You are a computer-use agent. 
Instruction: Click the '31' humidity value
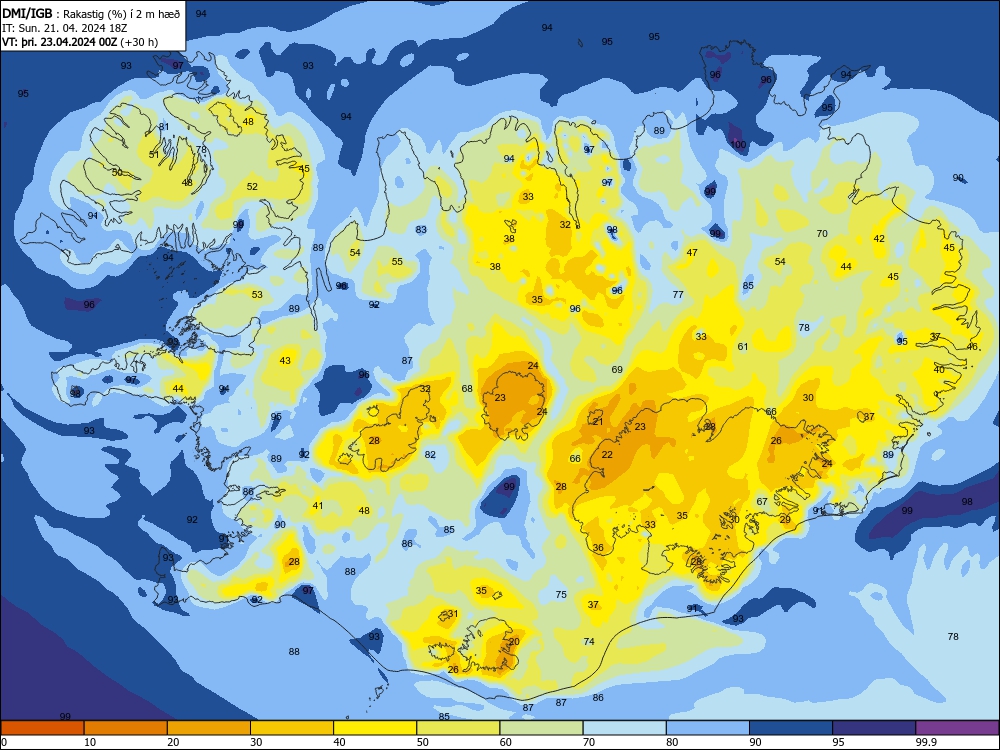(453, 614)
